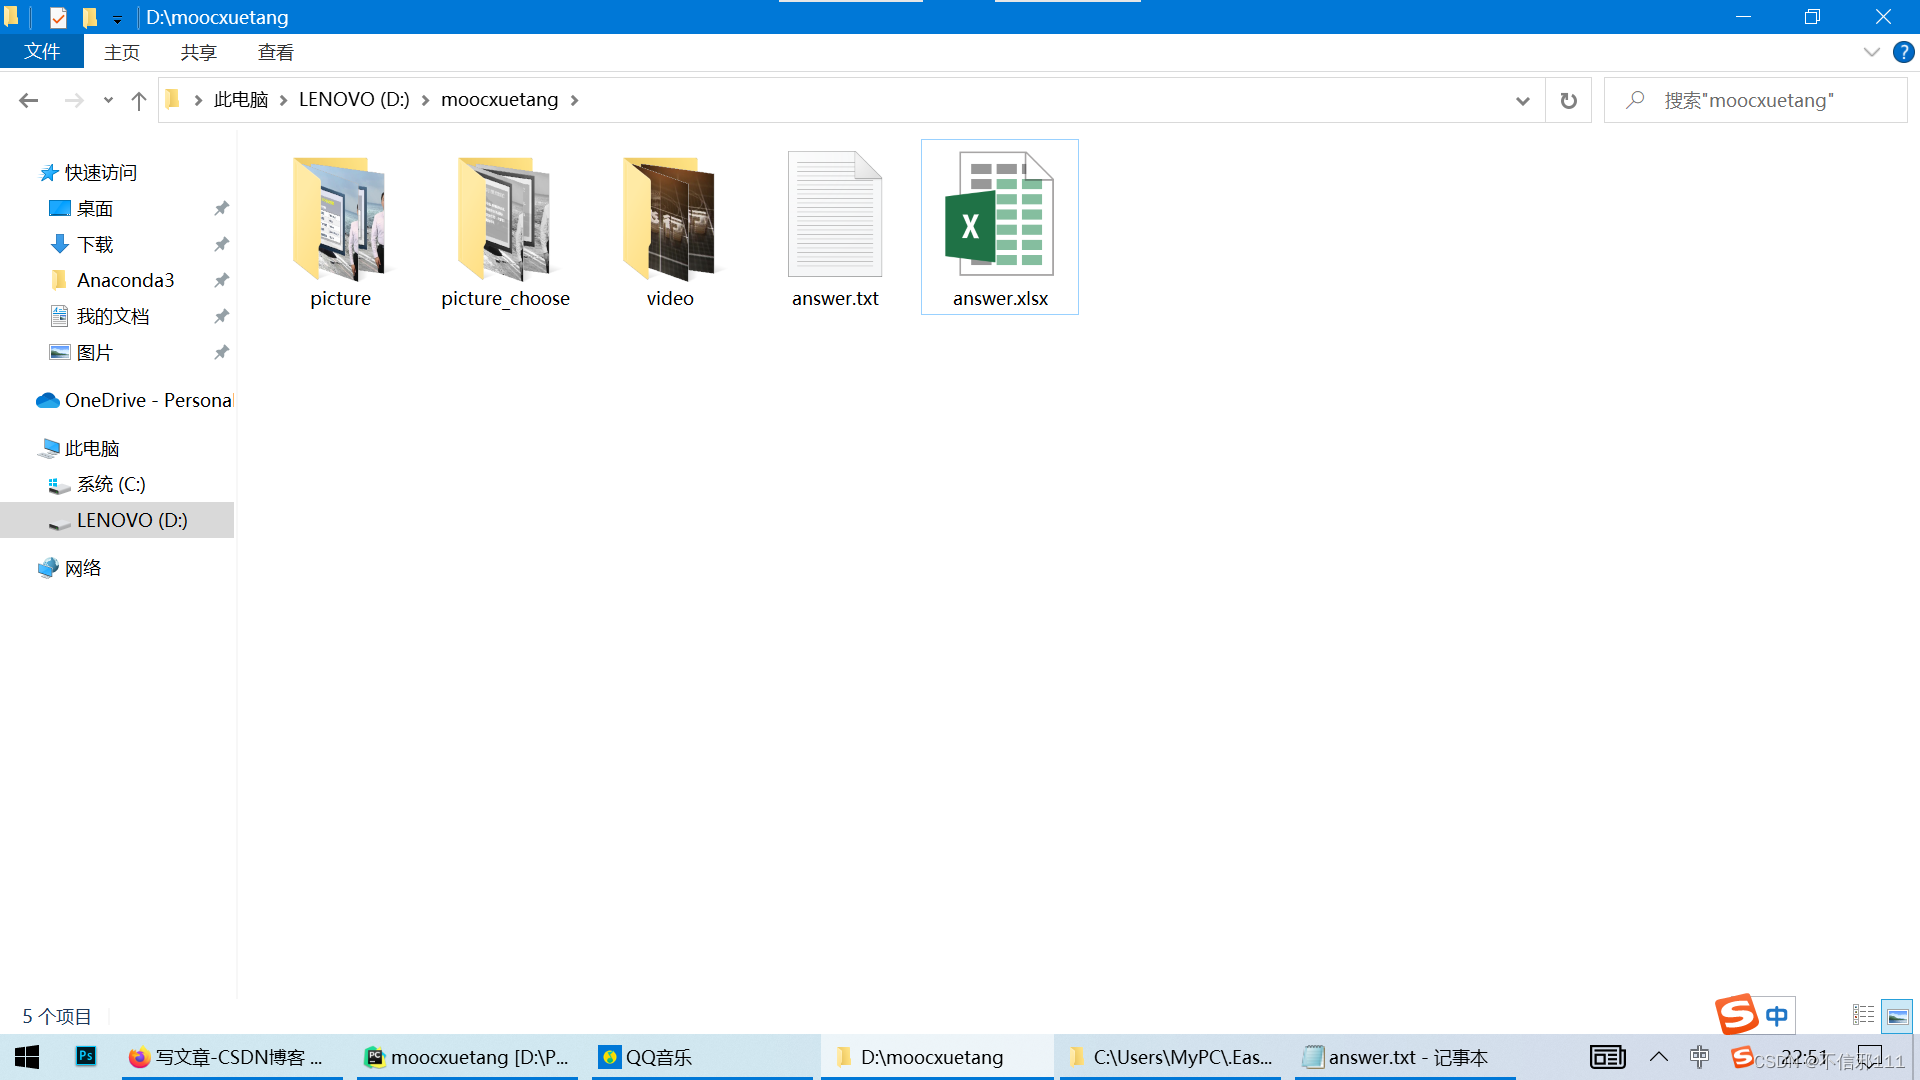The height and width of the screenshot is (1080, 1920).
Task: Open 下载 in quick access
Action: pos(95,244)
